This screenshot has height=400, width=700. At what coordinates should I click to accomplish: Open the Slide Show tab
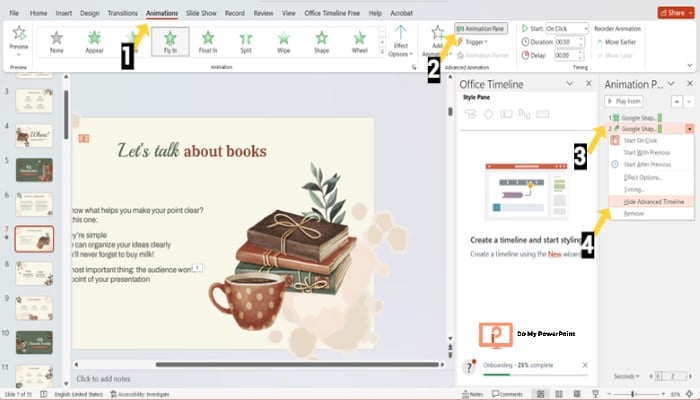click(x=201, y=13)
